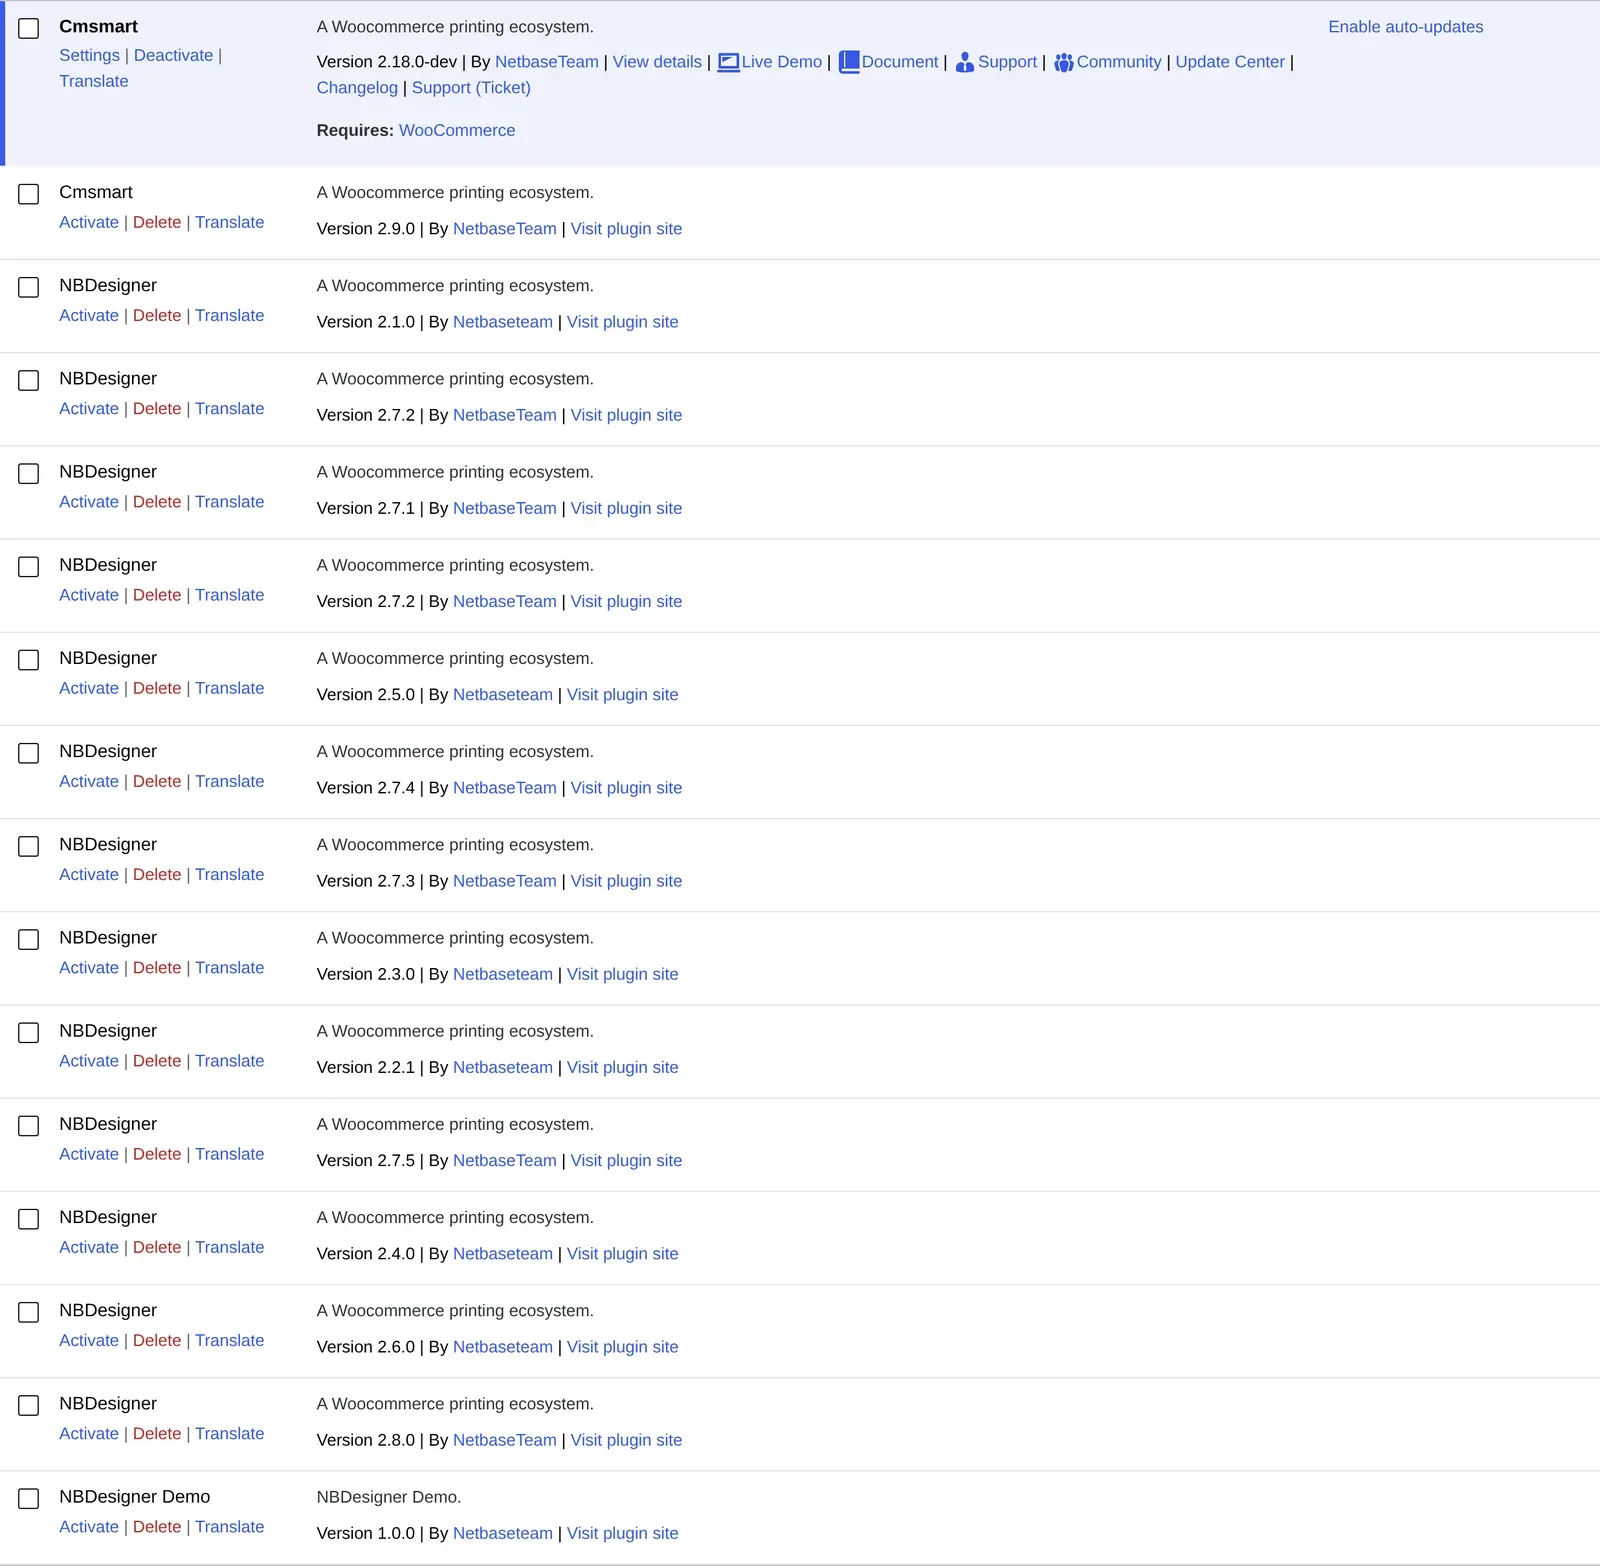Click the Live Demo screen icon
Viewport: 1600px width, 1566px height.
tap(728, 62)
